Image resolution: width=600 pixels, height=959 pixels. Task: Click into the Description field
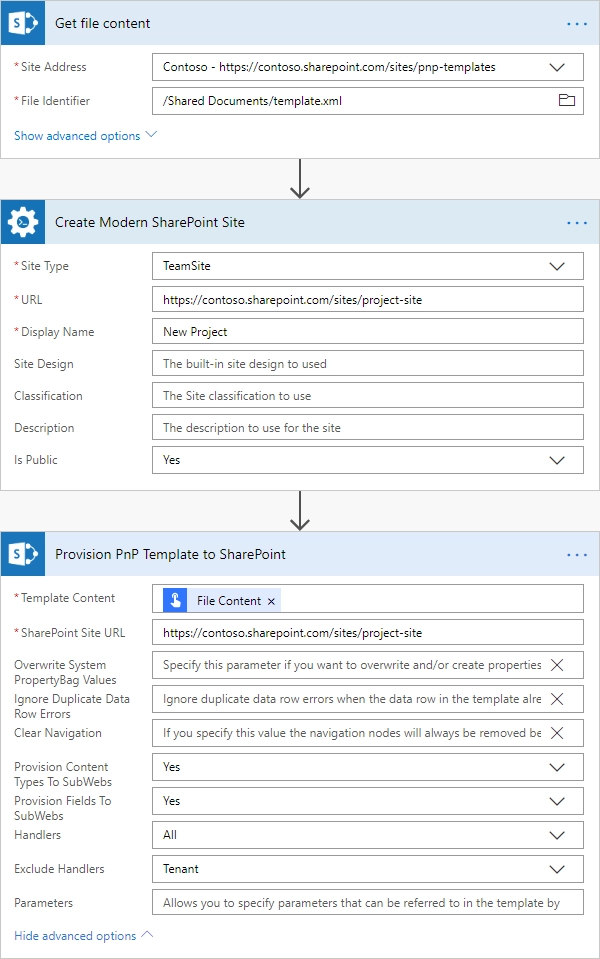368,428
